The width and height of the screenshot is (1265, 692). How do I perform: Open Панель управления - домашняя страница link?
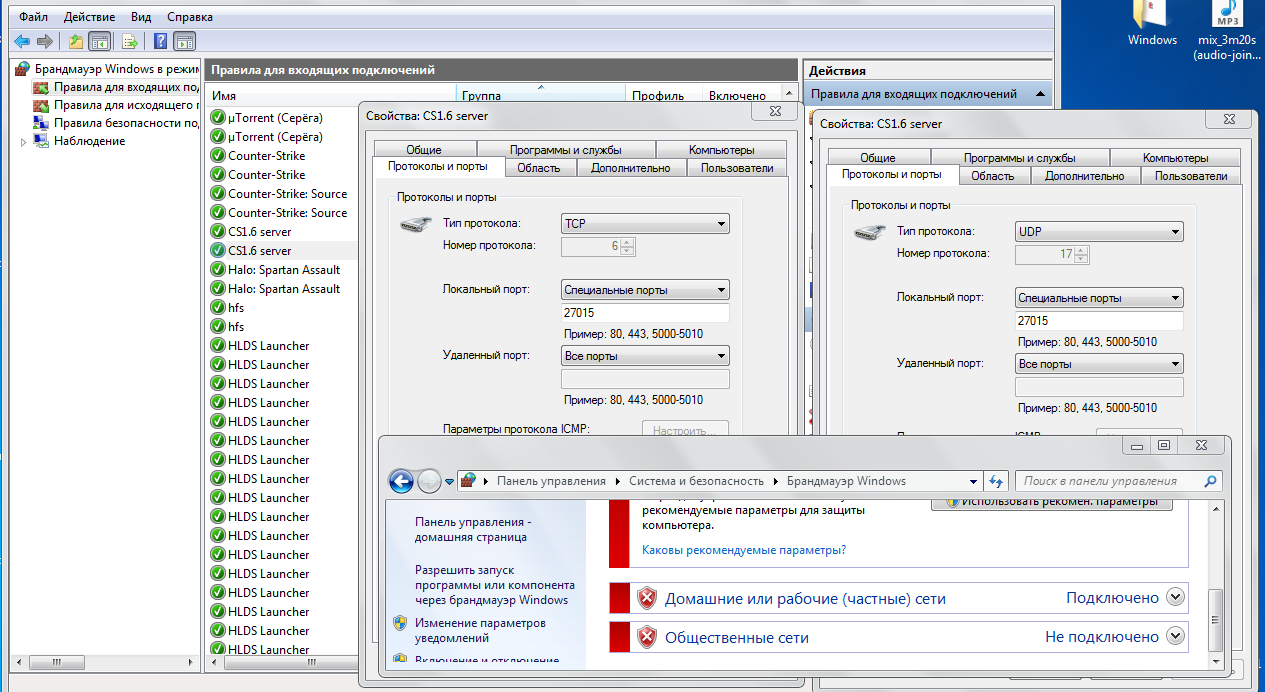coord(472,529)
